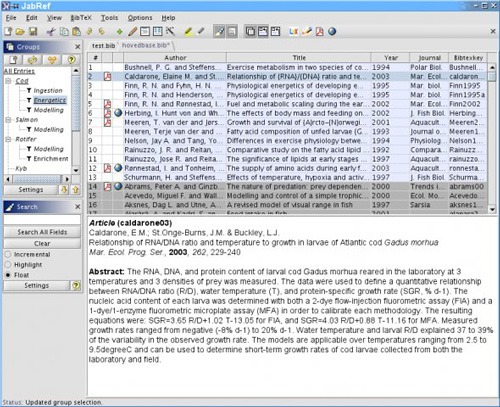
Task: Open a database using the folder icon
Action: [x=20, y=32]
